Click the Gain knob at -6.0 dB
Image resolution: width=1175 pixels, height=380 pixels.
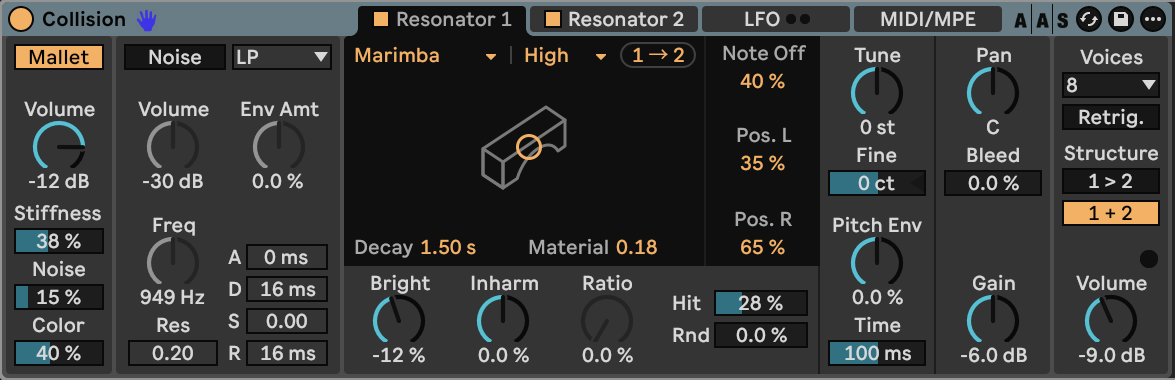click(993, 320)
